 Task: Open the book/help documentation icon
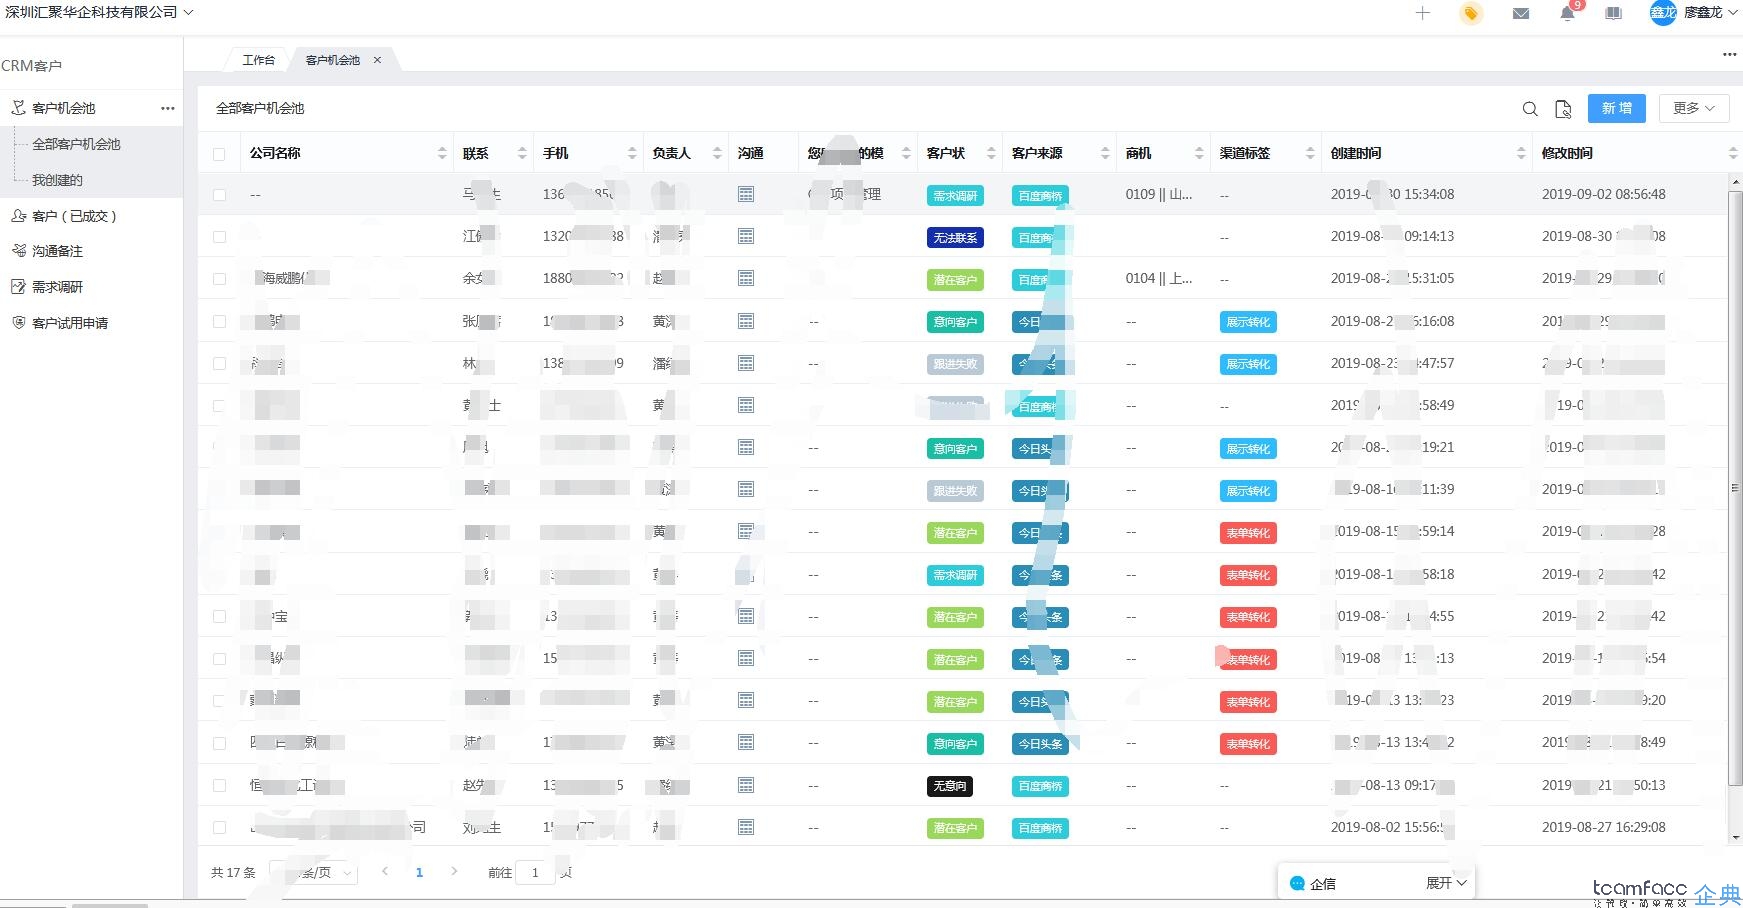(x=1613, y=14)
